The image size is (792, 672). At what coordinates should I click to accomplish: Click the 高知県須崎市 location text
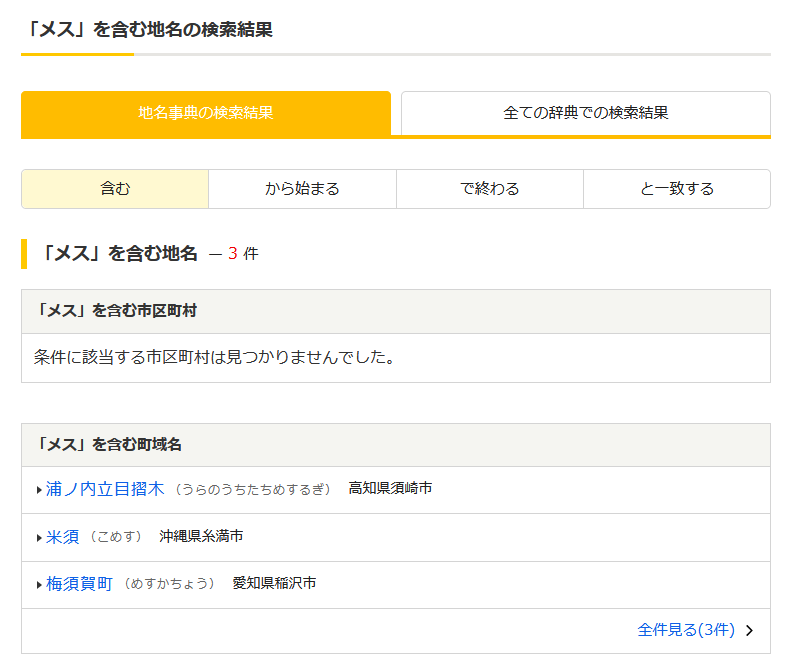coord(391,489)
